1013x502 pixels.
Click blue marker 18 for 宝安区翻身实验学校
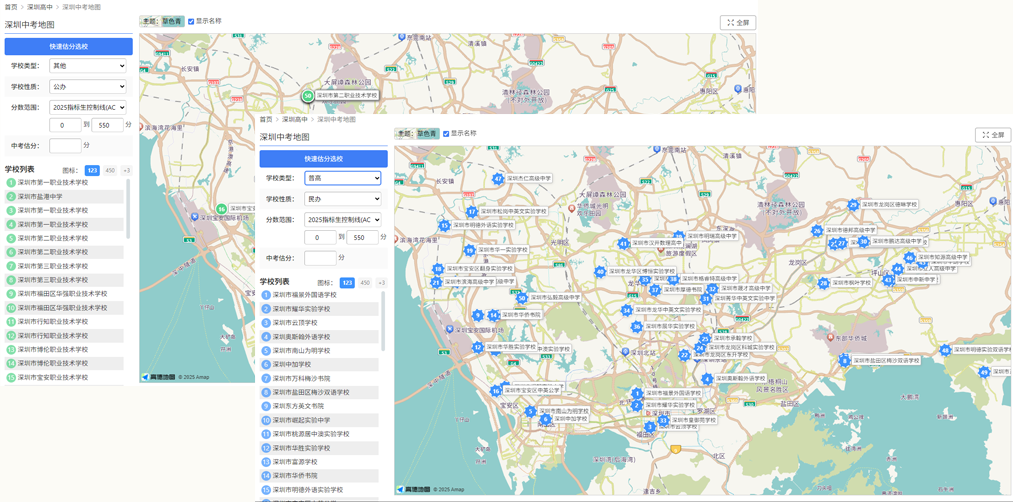pyautogui.click(x=438, y=269)
